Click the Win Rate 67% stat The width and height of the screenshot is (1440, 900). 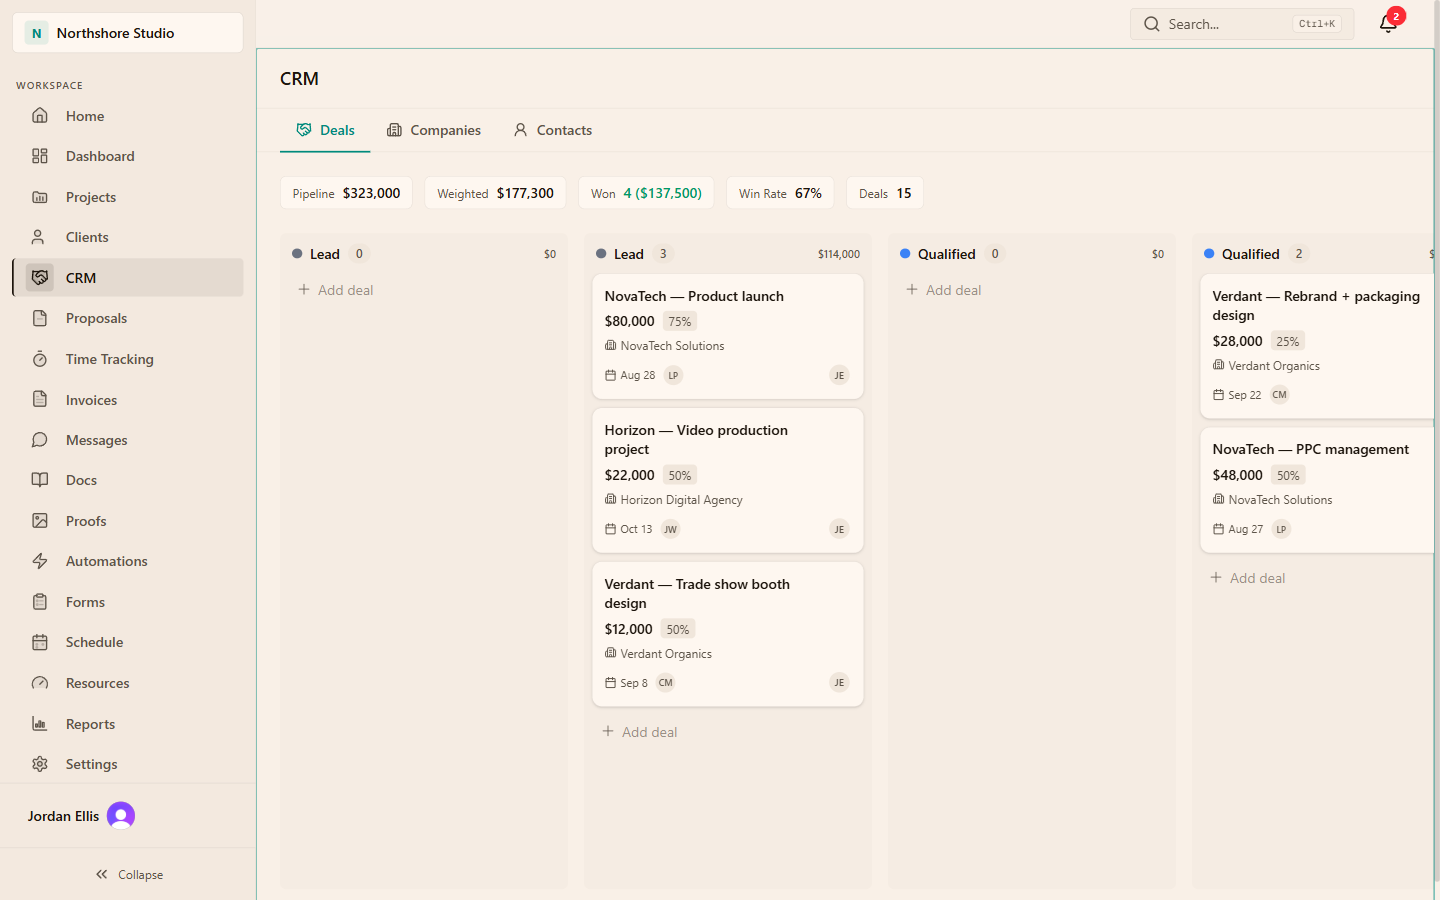coord(780,193)
